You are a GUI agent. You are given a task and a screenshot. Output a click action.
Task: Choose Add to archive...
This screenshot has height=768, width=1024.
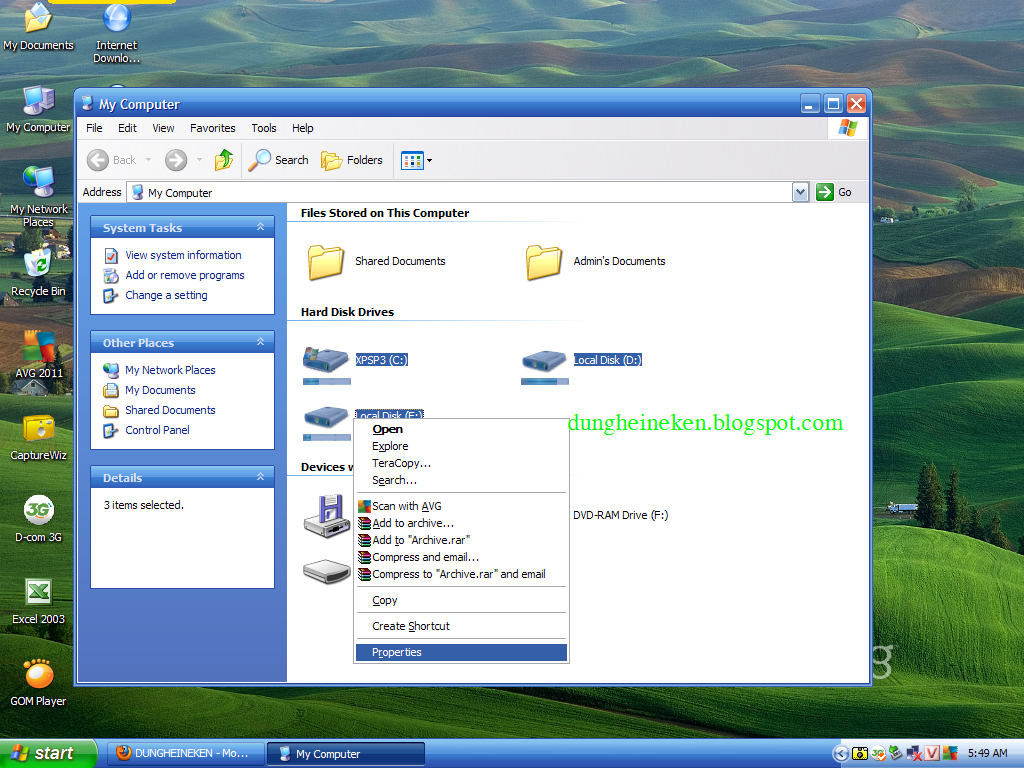click(x=460, y=523)
